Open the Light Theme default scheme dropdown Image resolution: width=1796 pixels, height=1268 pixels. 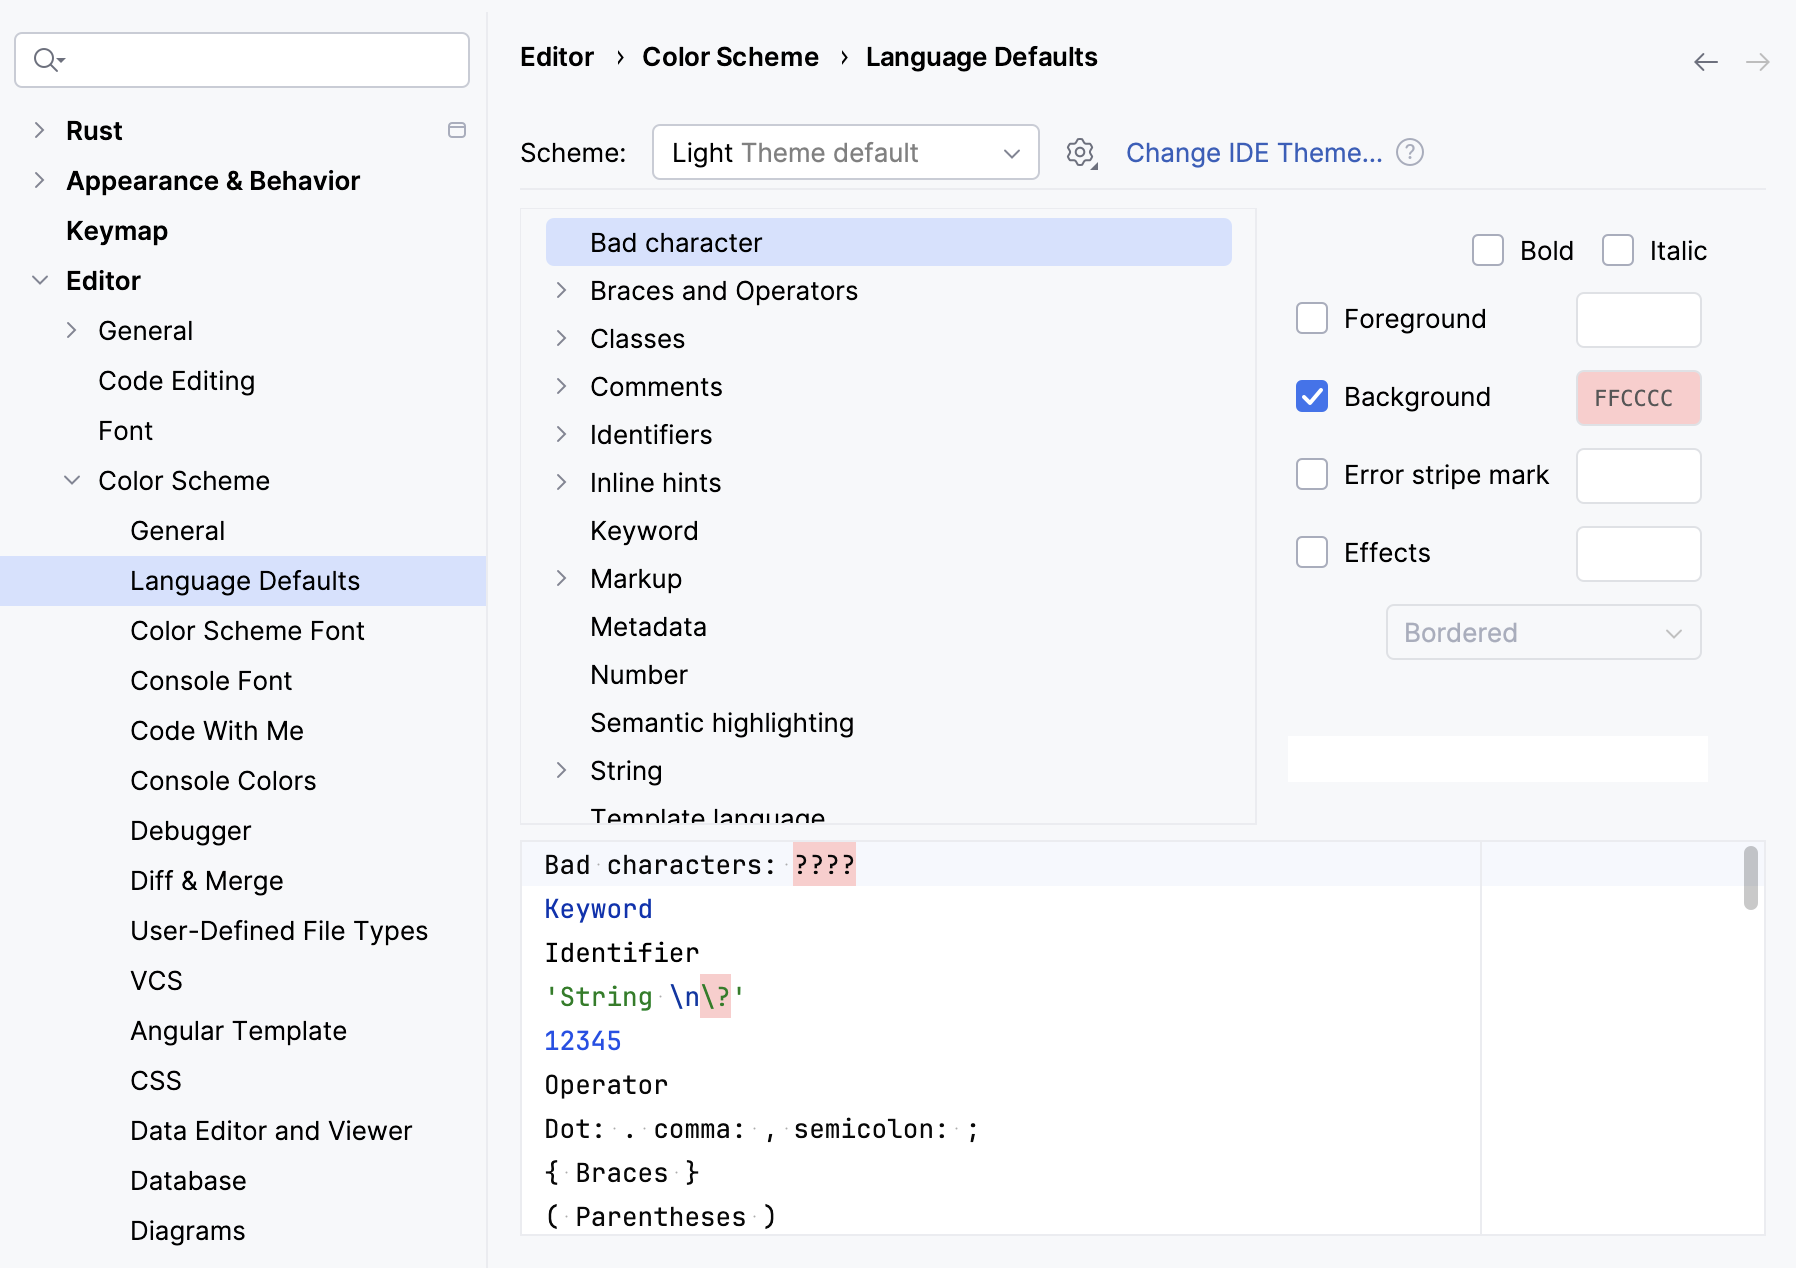pos(845,152)
